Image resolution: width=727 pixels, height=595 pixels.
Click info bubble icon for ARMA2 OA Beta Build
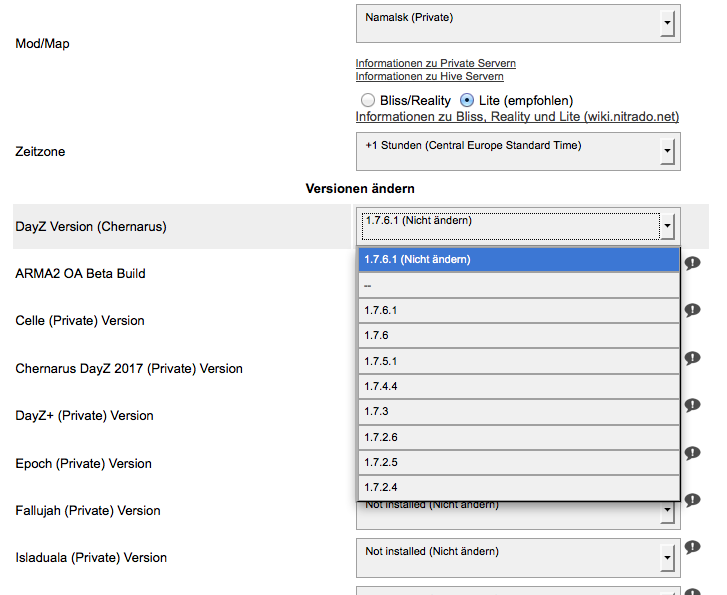click(692, 263)
